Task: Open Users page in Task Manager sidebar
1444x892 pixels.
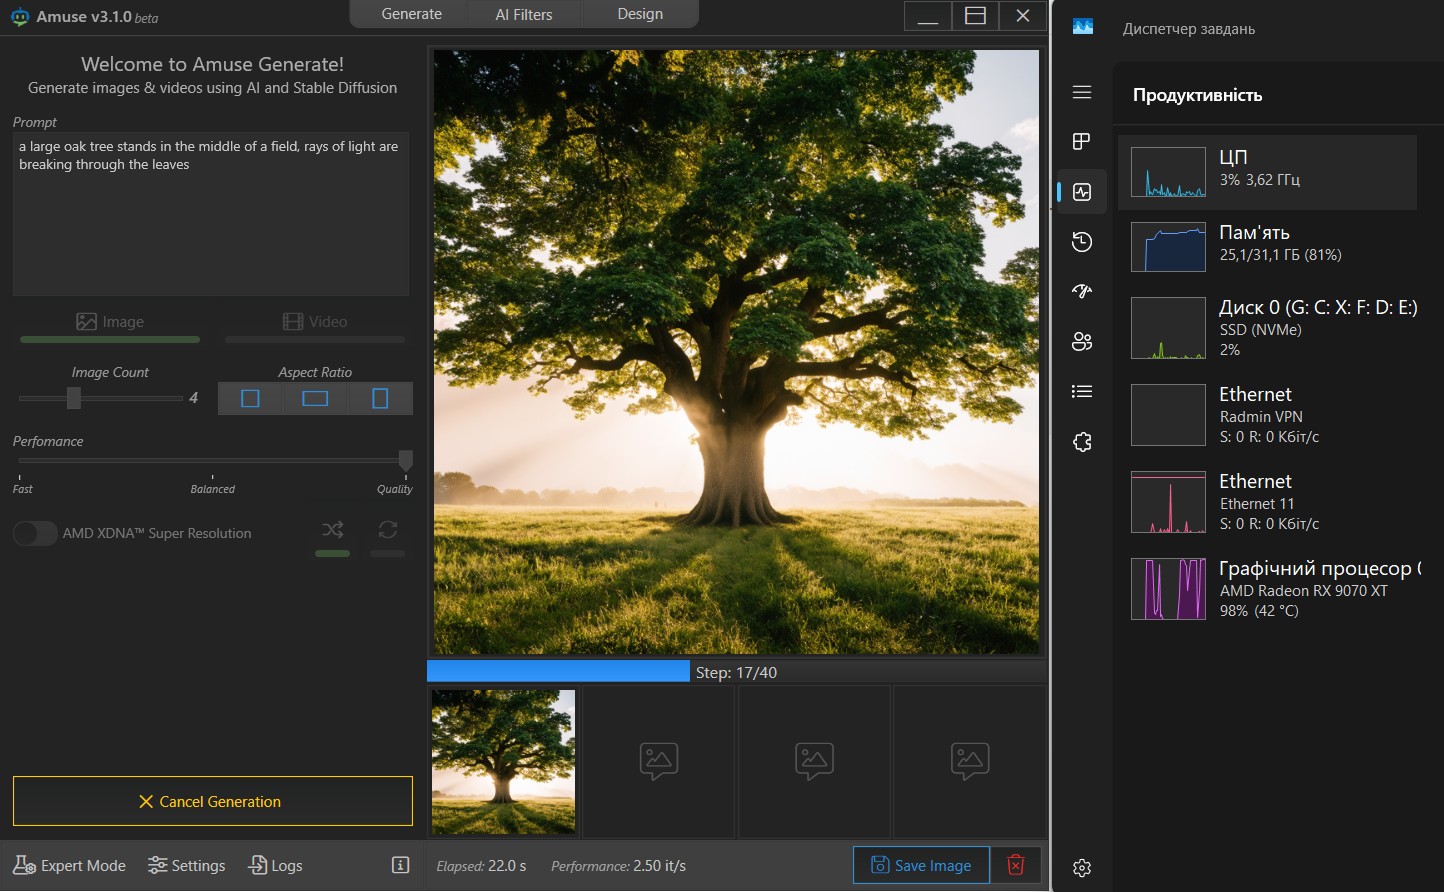Action: [1082, 341]
